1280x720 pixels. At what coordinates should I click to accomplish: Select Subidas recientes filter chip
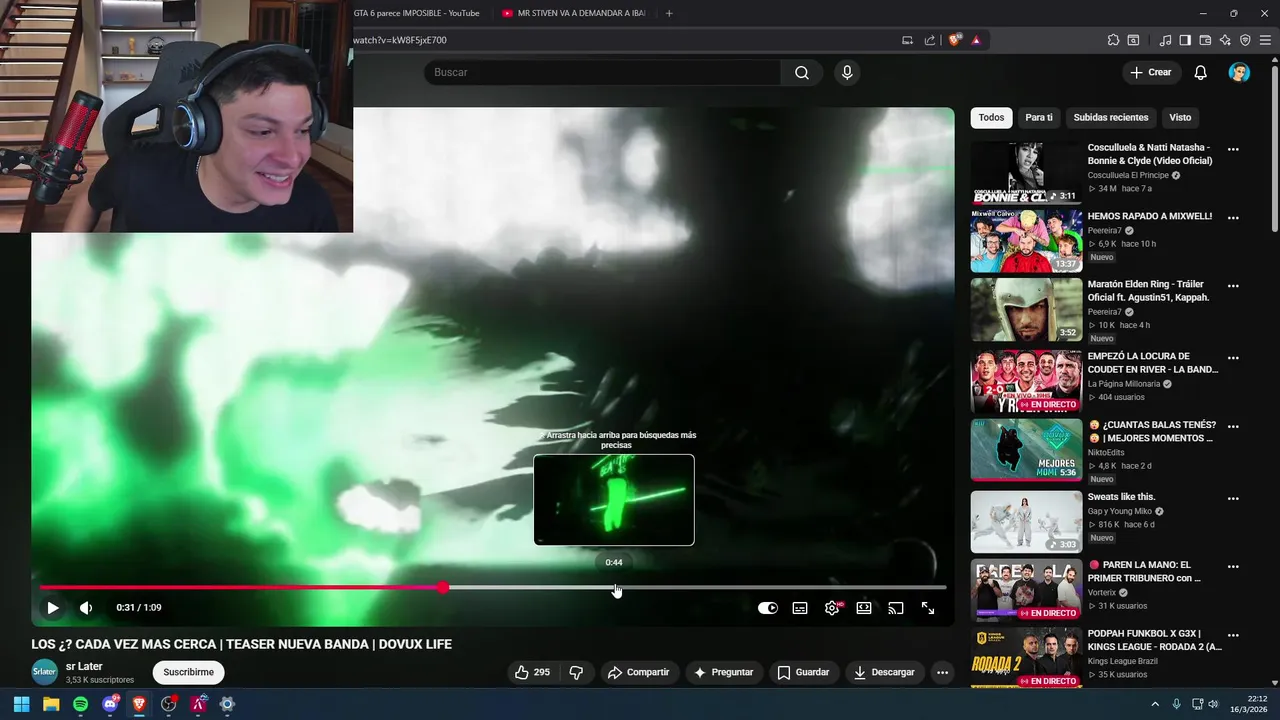(1110, 118)
